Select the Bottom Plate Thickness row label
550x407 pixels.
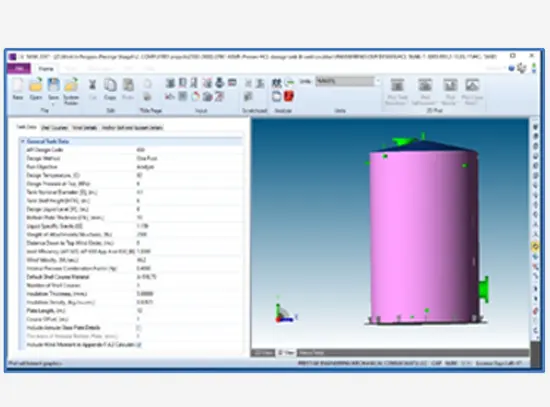[65, 218]
